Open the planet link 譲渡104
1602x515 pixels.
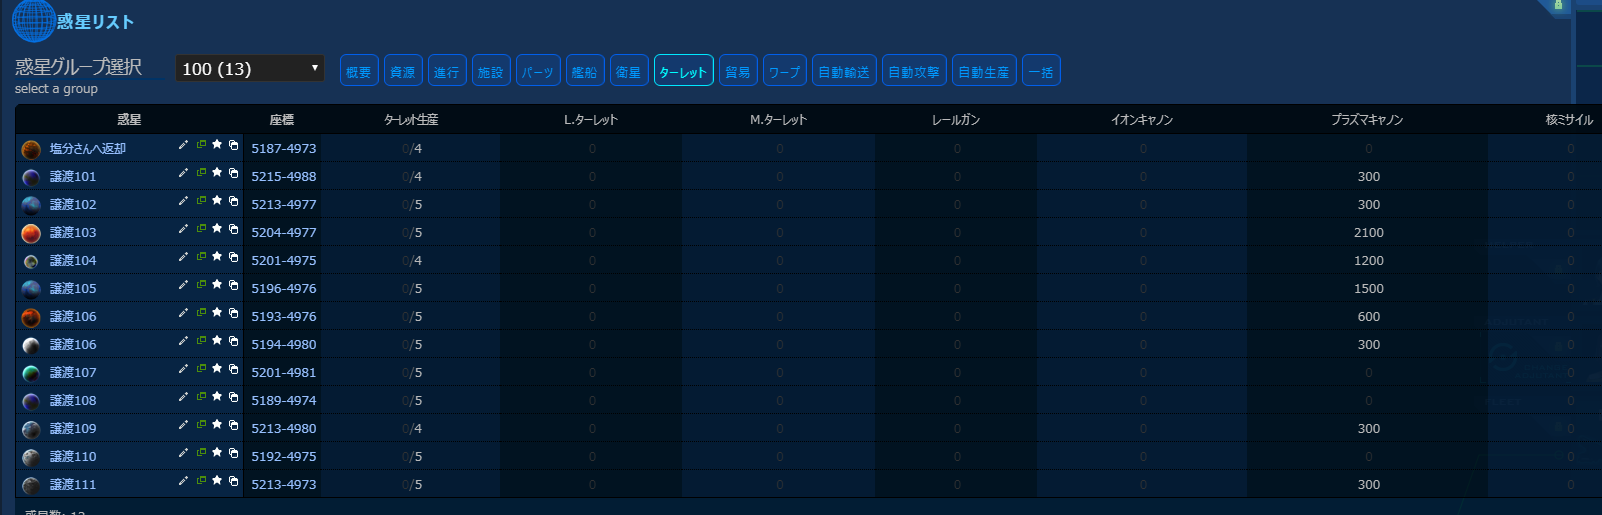coord(73,260)
